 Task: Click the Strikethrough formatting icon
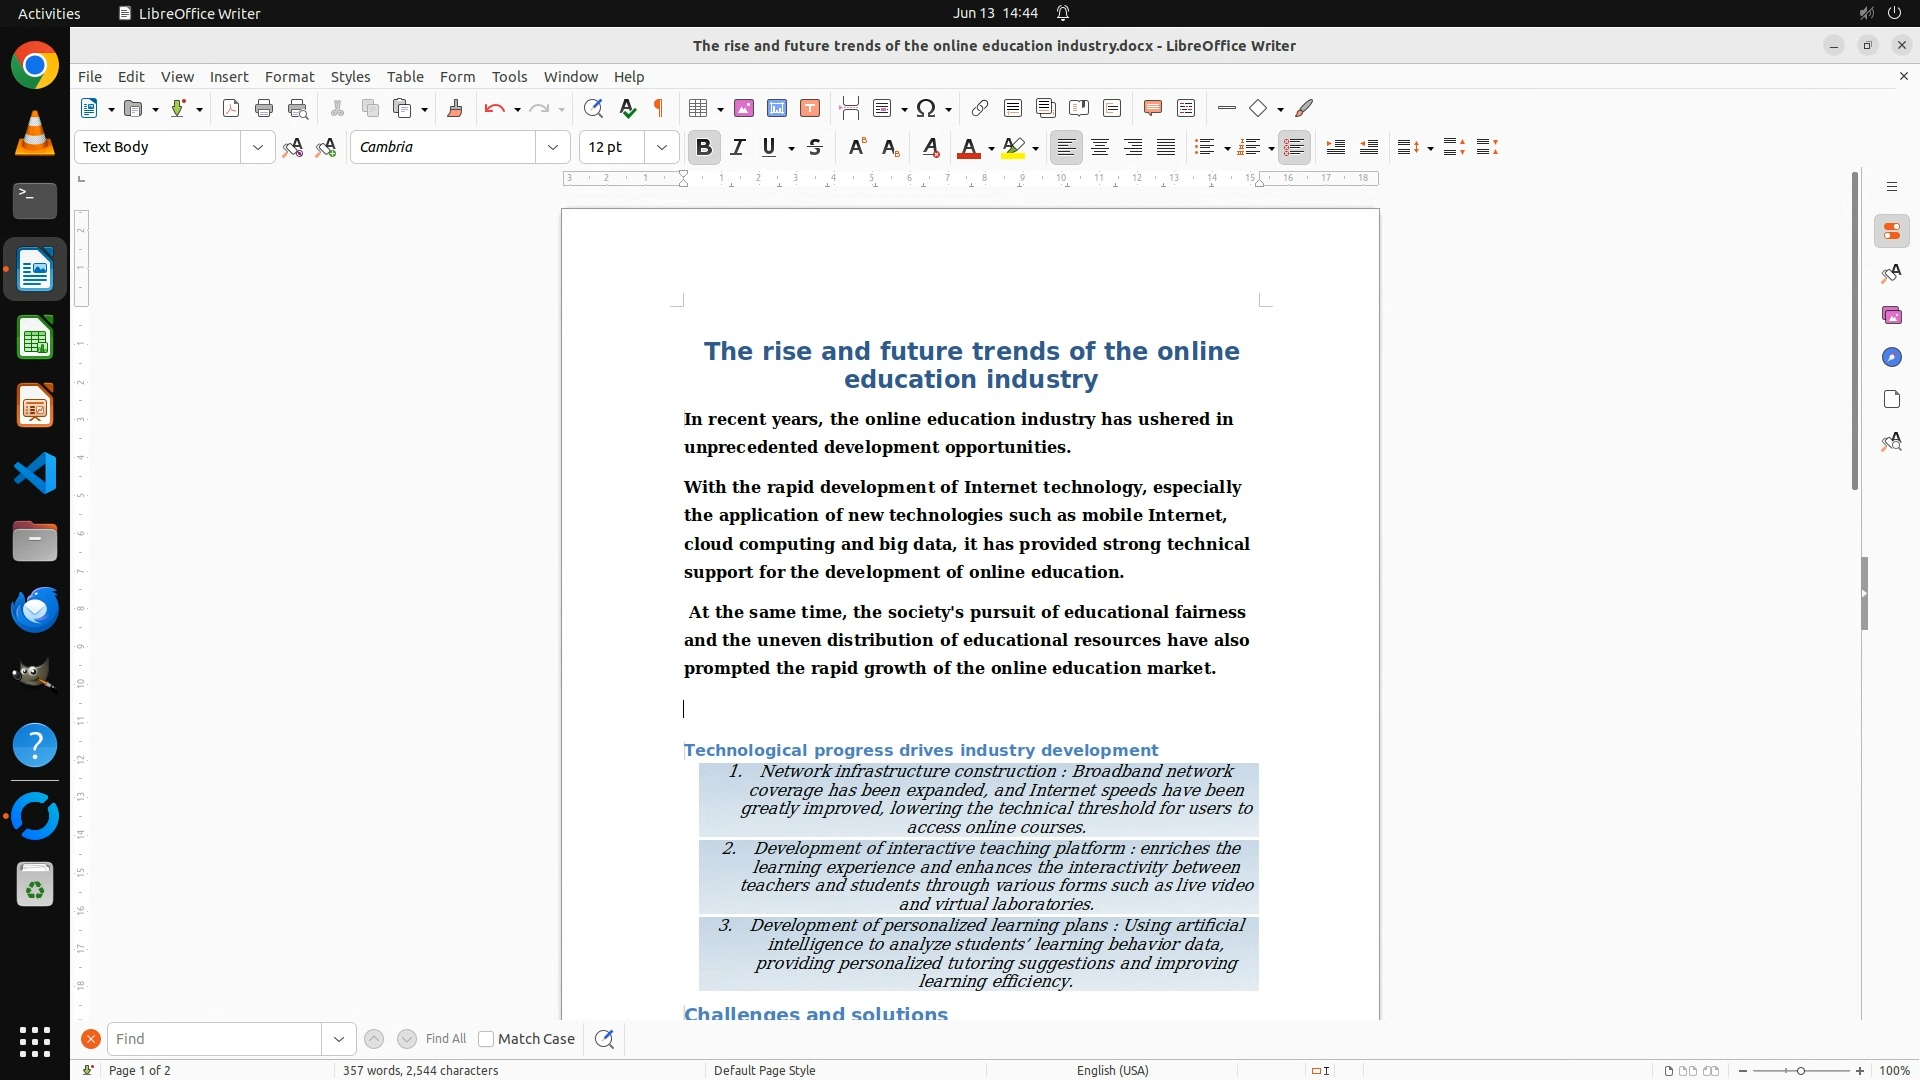coord(815,147)
